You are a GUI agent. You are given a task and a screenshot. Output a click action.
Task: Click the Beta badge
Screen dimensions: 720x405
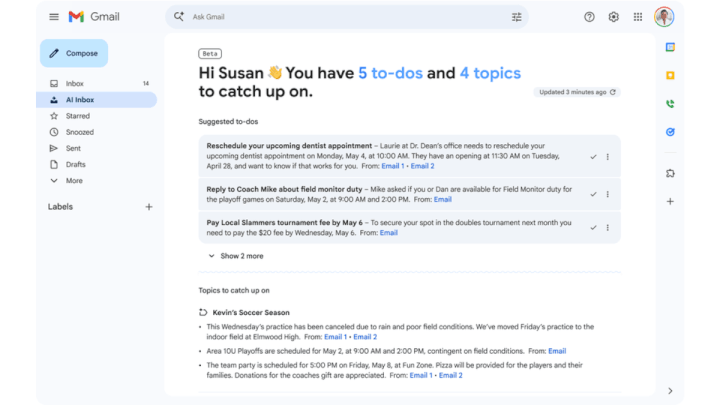pyautogui.click(x=210, y=54)
